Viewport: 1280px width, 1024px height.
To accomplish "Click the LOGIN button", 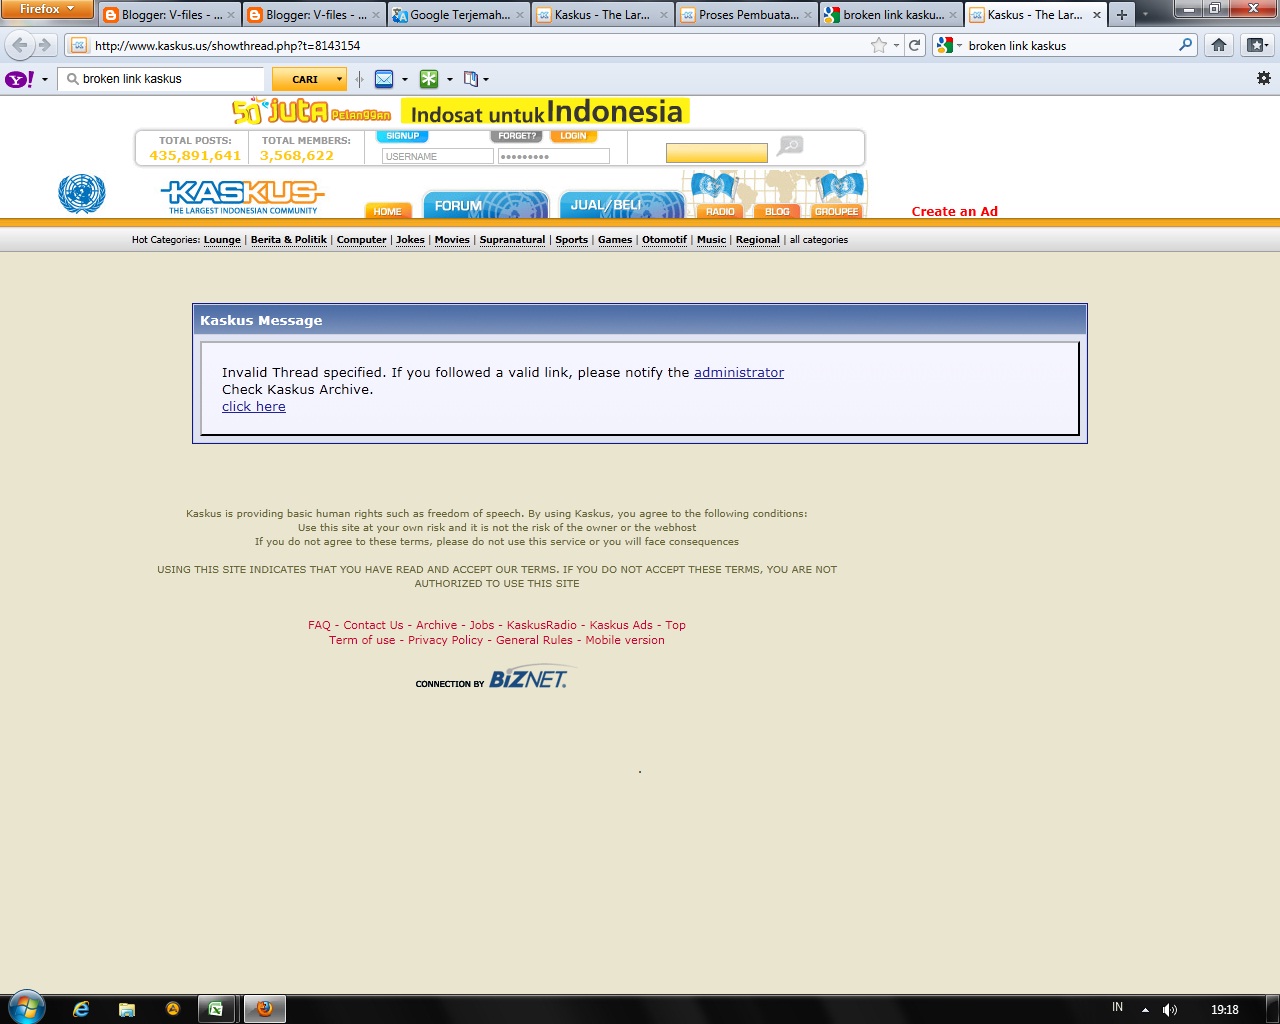I will [573, 136].
